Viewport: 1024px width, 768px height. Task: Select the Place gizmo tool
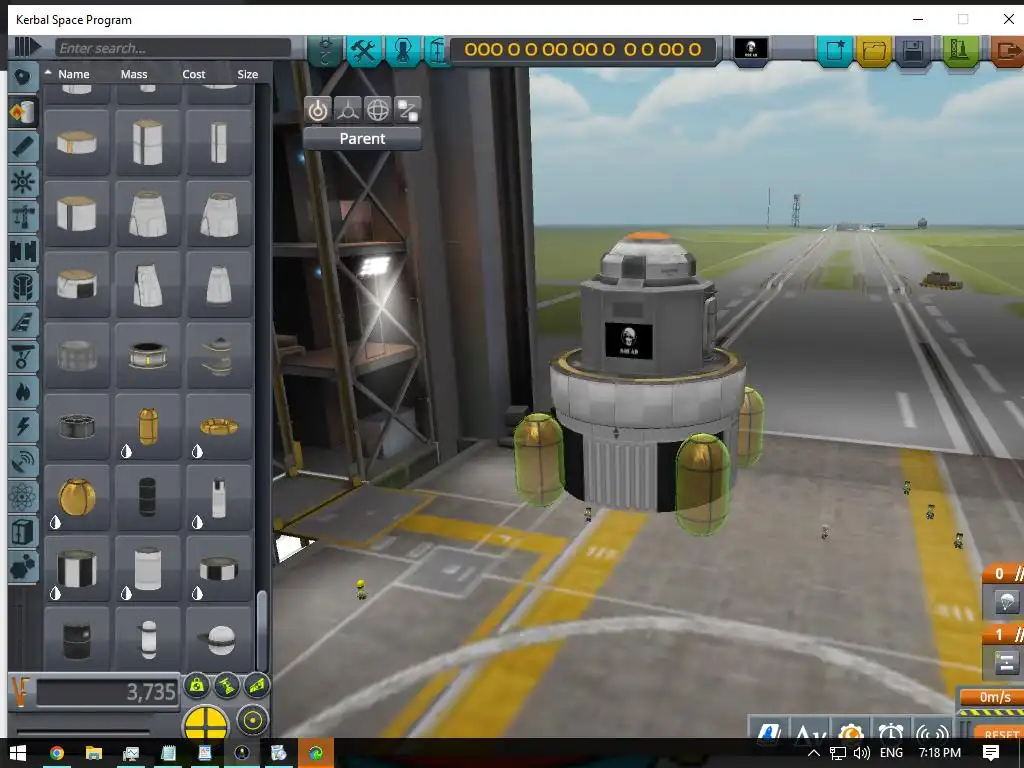318,110
